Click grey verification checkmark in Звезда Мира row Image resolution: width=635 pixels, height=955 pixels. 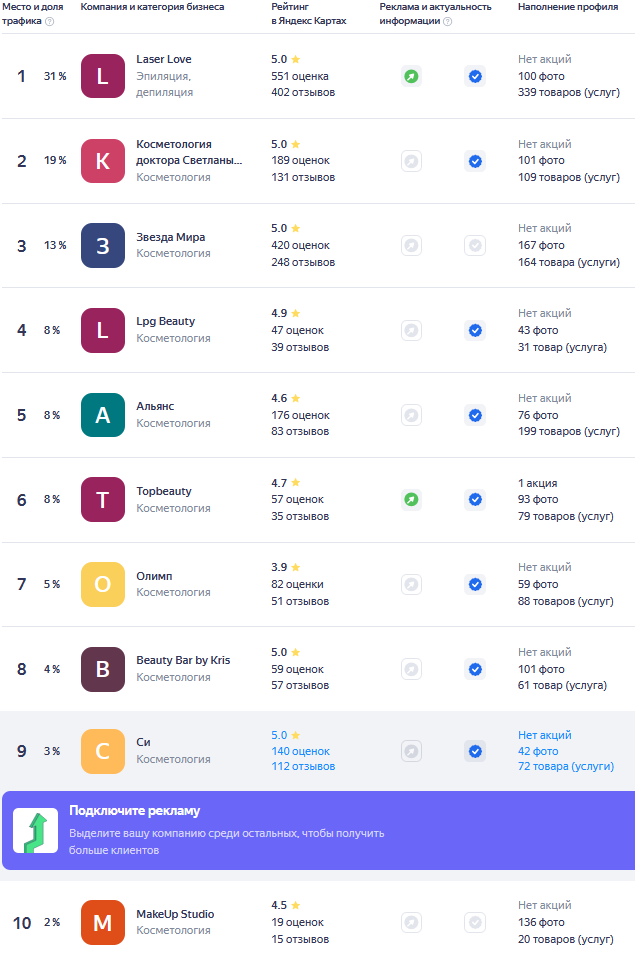475,245
